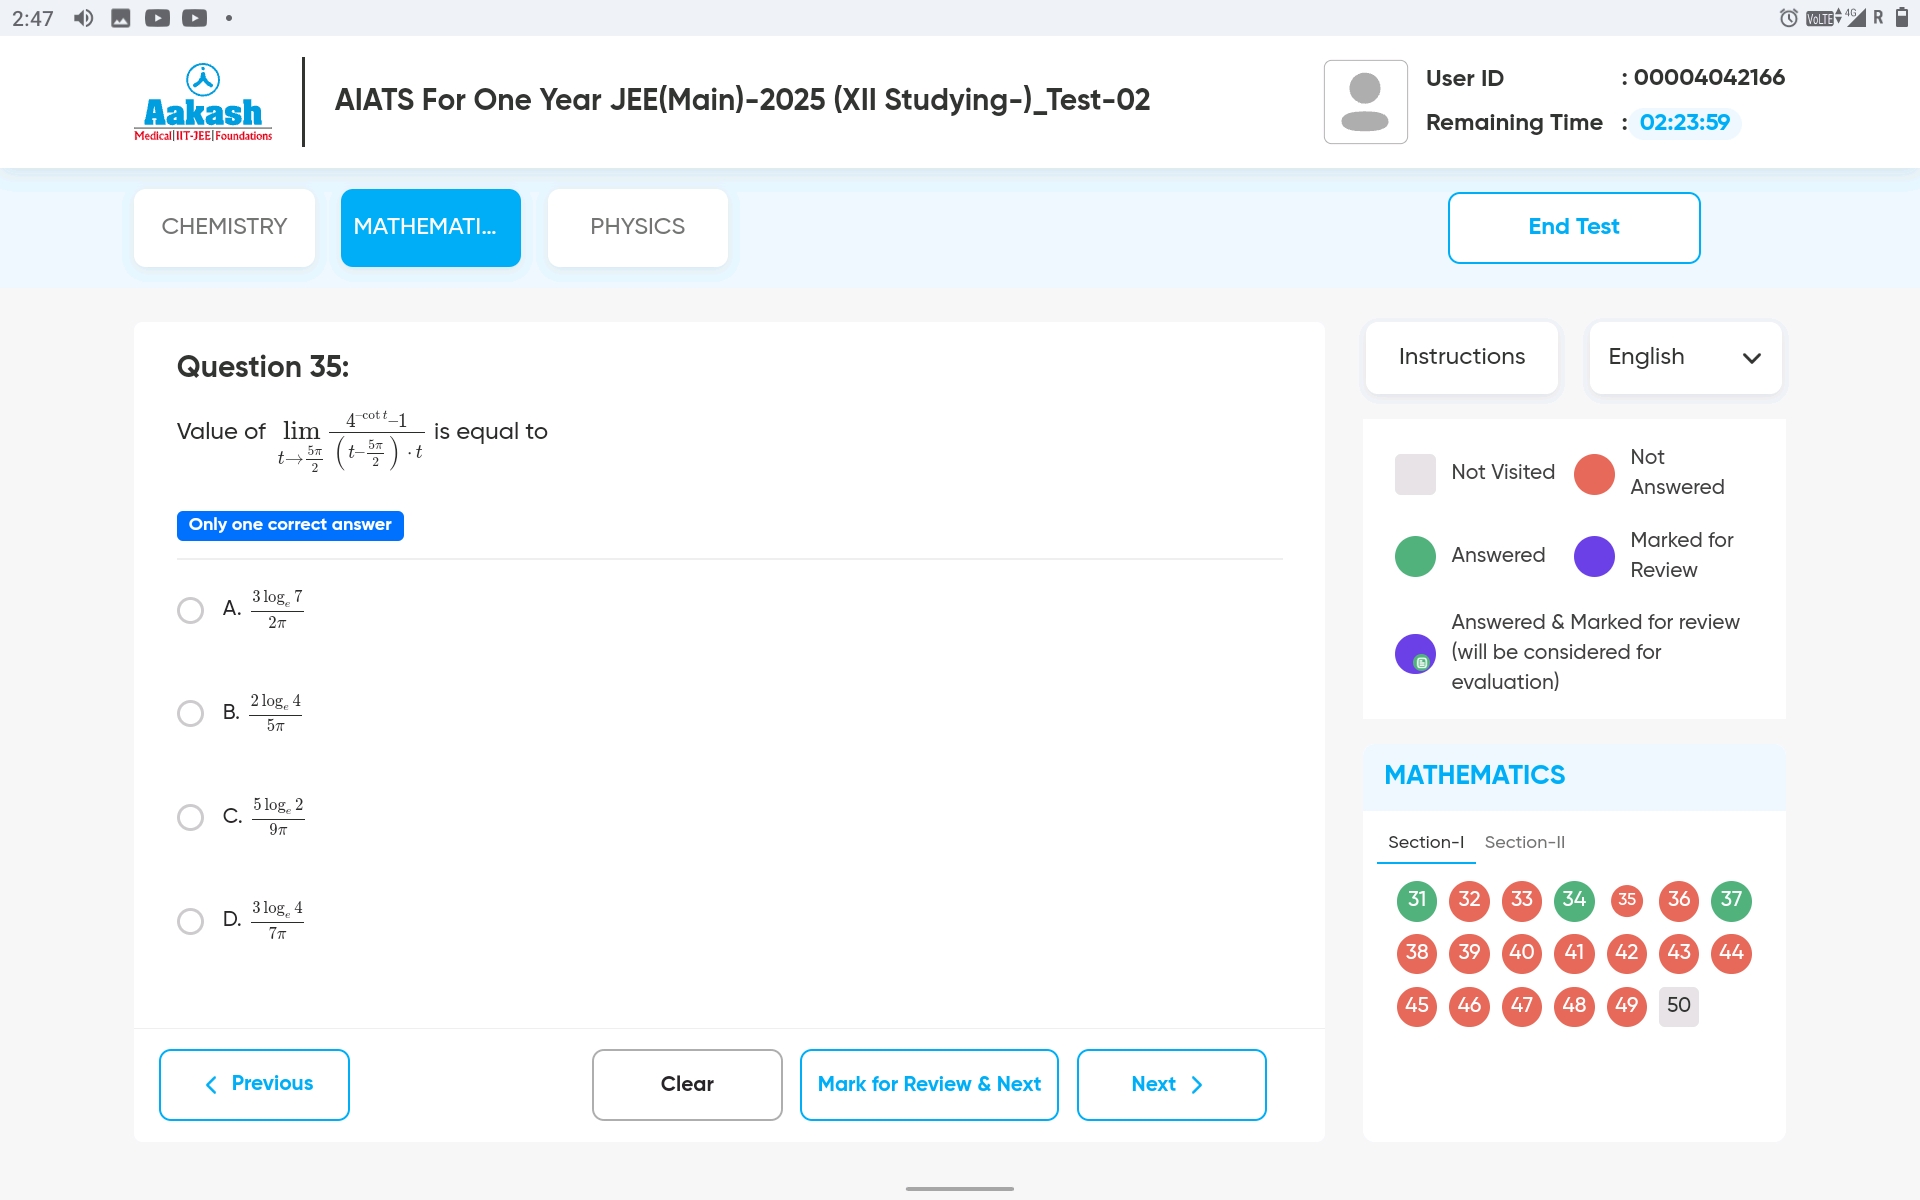1920x1200 pixels.
Task: Jump to question 42
Action: [x=1627, y=953]
